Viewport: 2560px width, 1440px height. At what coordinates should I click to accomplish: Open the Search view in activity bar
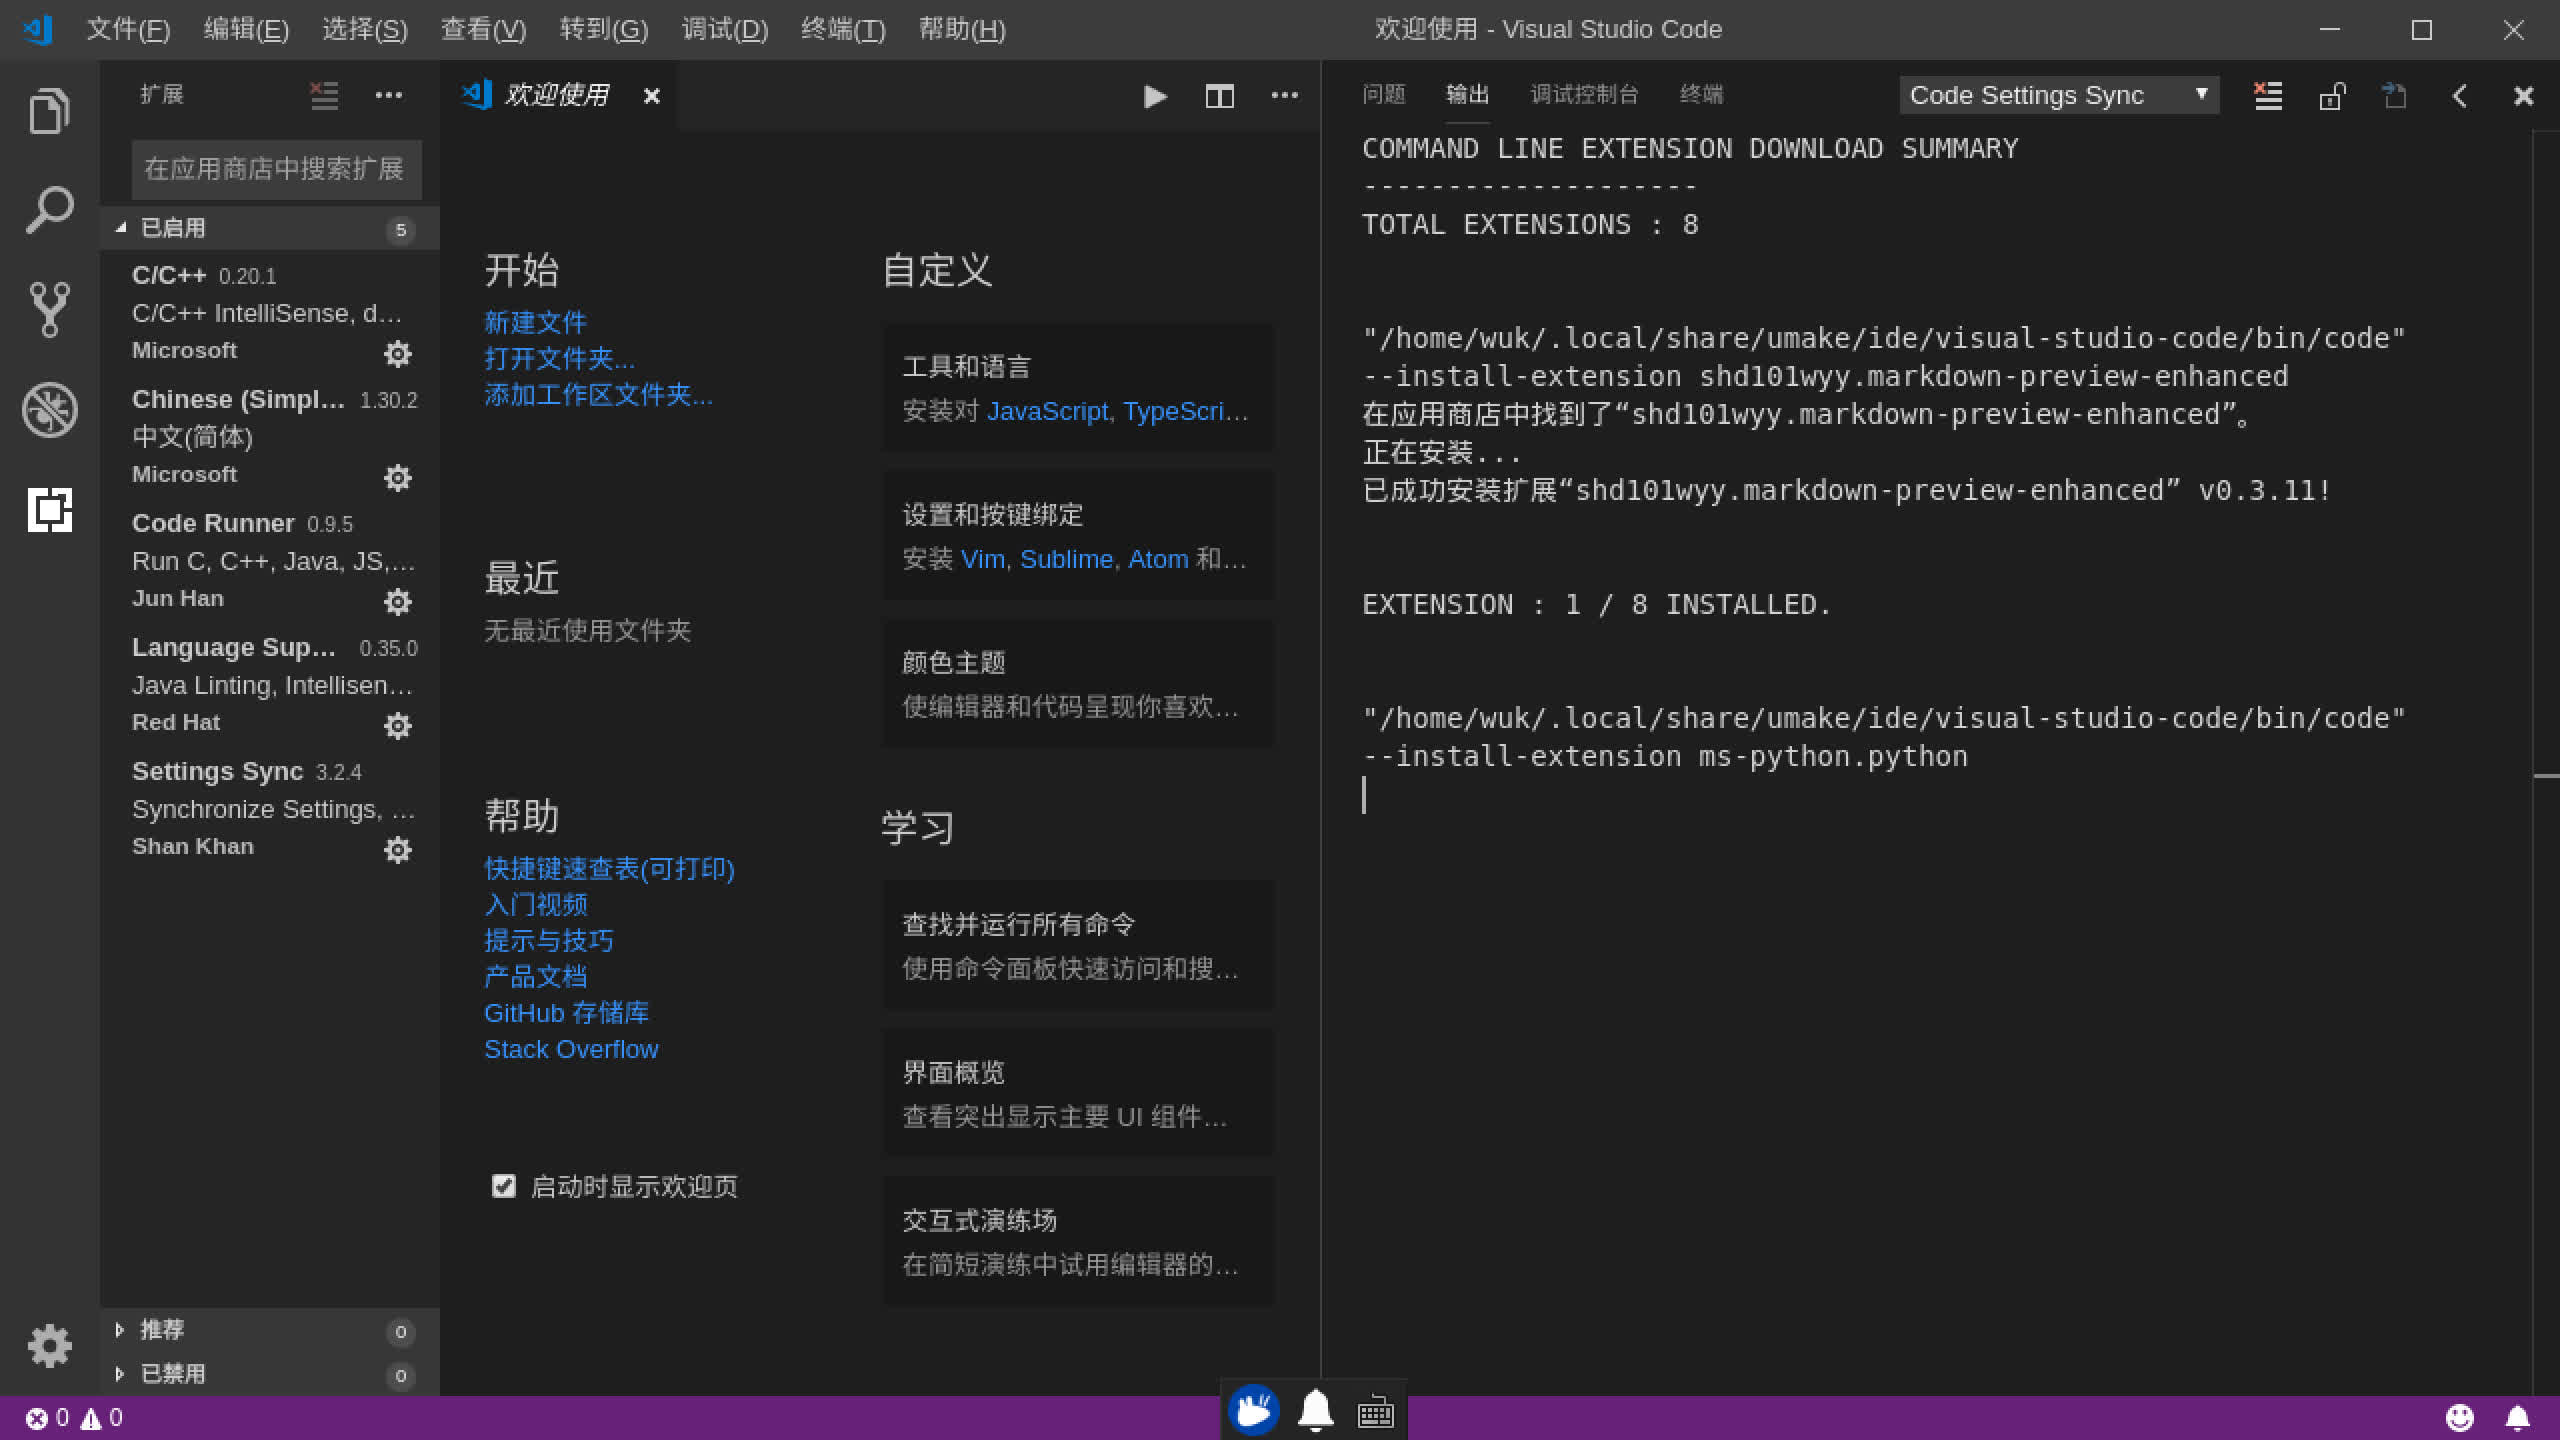click(49, 210)
